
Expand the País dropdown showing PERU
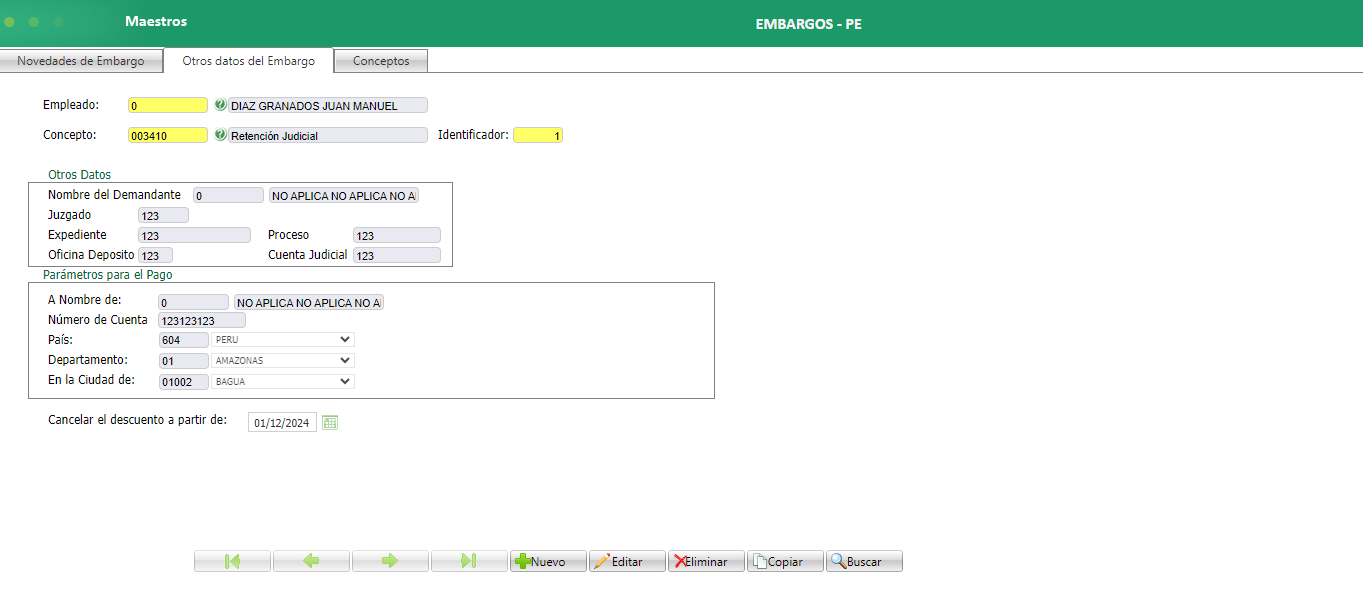pyautogui.click(x=283, y=340)
